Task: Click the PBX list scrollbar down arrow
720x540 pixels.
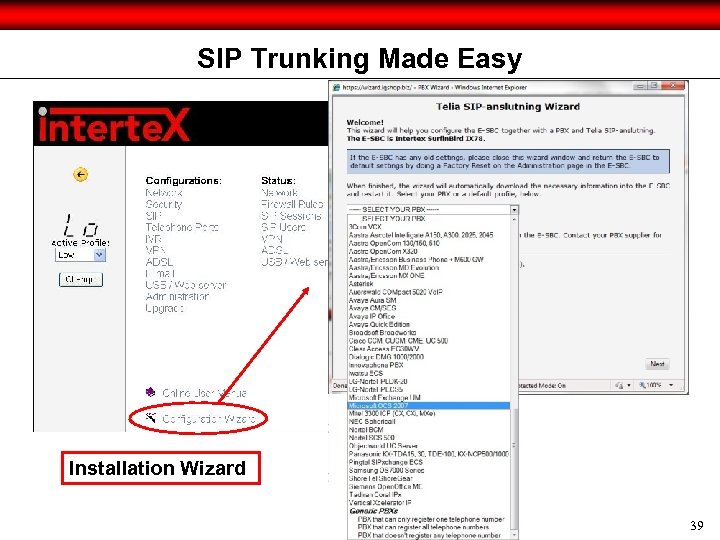Action: click(x=514, y=535)
